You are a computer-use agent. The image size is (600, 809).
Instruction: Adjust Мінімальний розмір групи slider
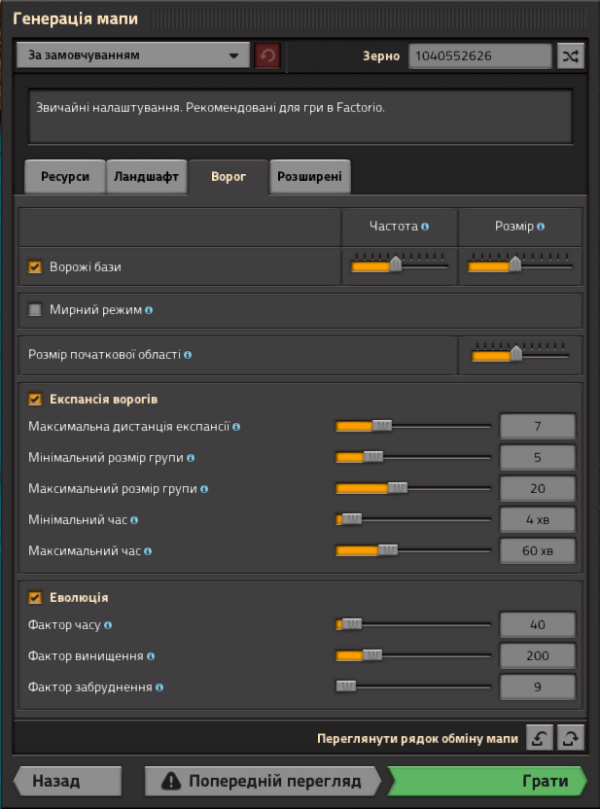point(413,457)
